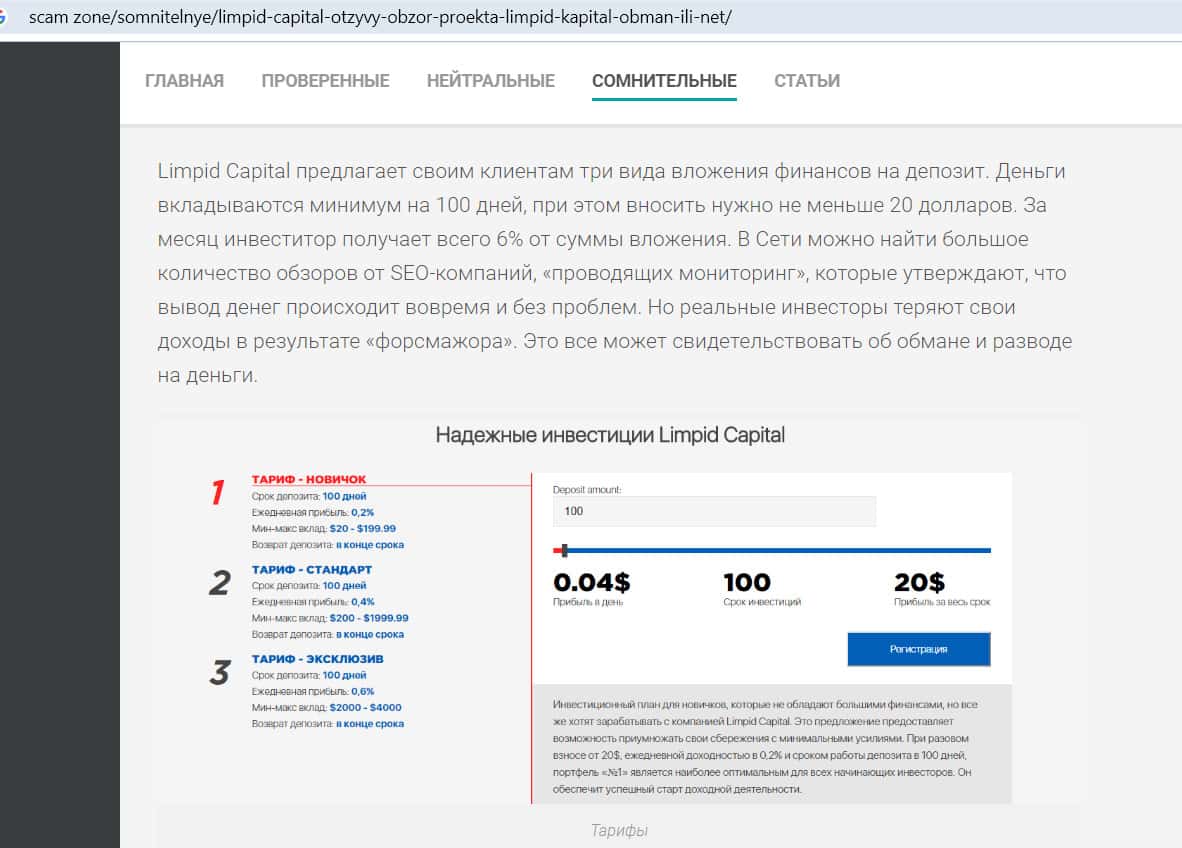Select ТАРИФ - СТАНДАРТ heading
Screen dimensions: 1182x848
pyautogui.click(x=311, y=570)
